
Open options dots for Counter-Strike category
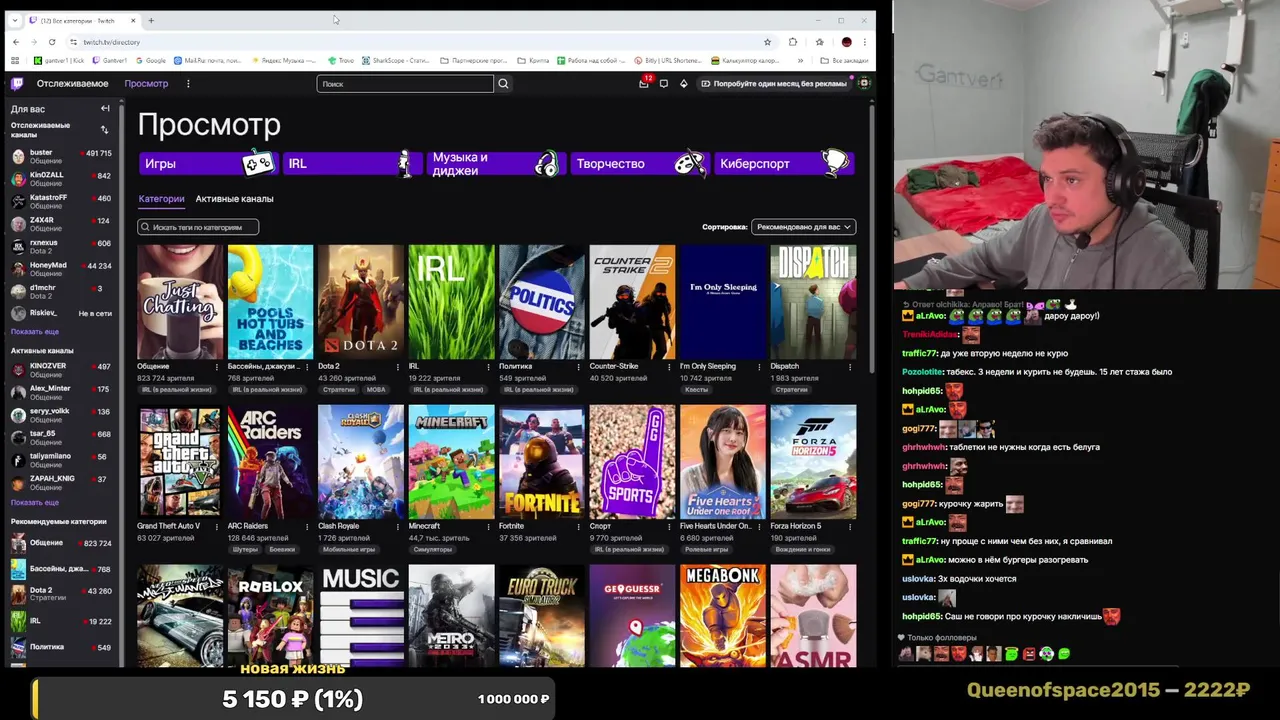pos(669,367)
